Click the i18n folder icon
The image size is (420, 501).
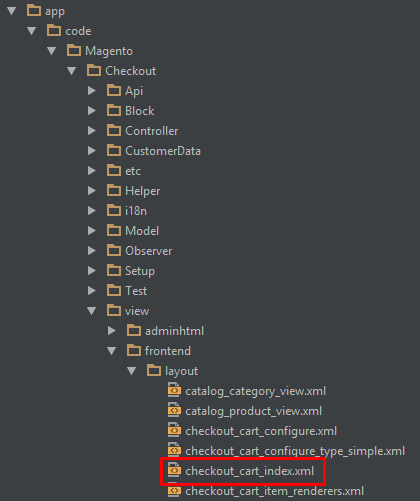click(x=114, y=210)
